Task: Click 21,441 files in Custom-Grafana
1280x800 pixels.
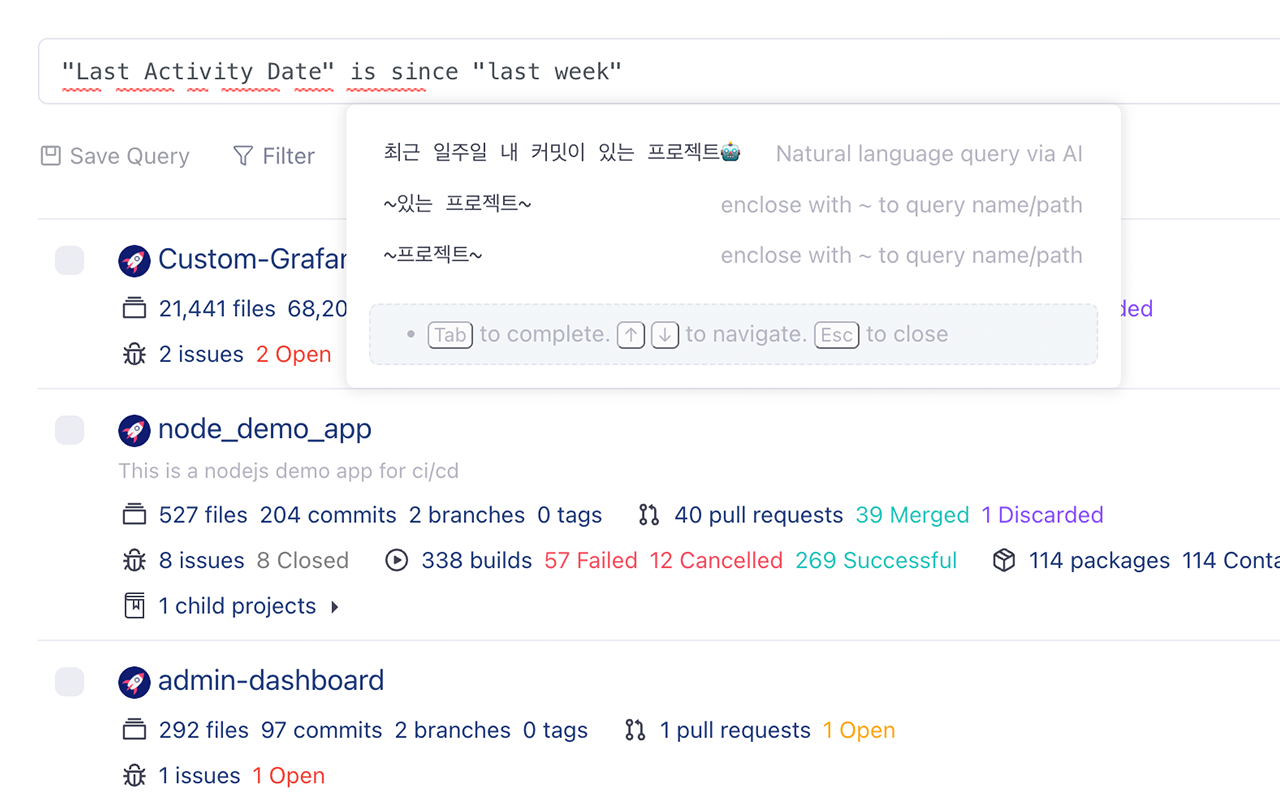Action: (x=217, y=309)
